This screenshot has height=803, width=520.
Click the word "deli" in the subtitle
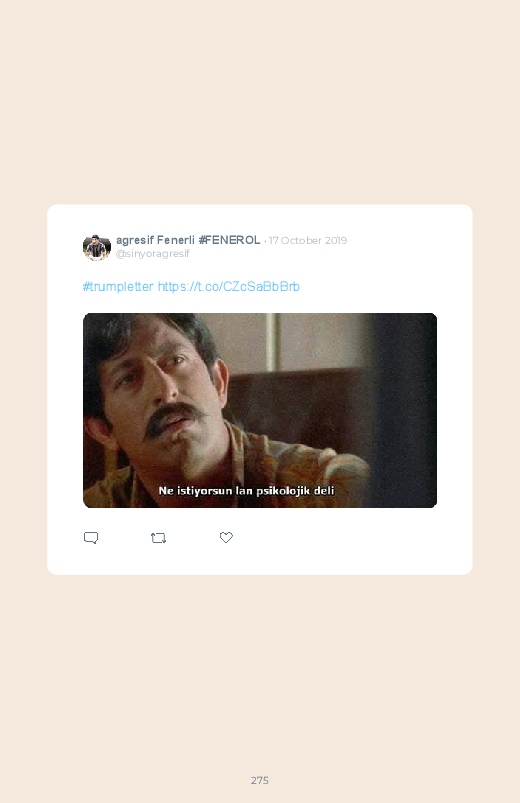click(324, 490)
